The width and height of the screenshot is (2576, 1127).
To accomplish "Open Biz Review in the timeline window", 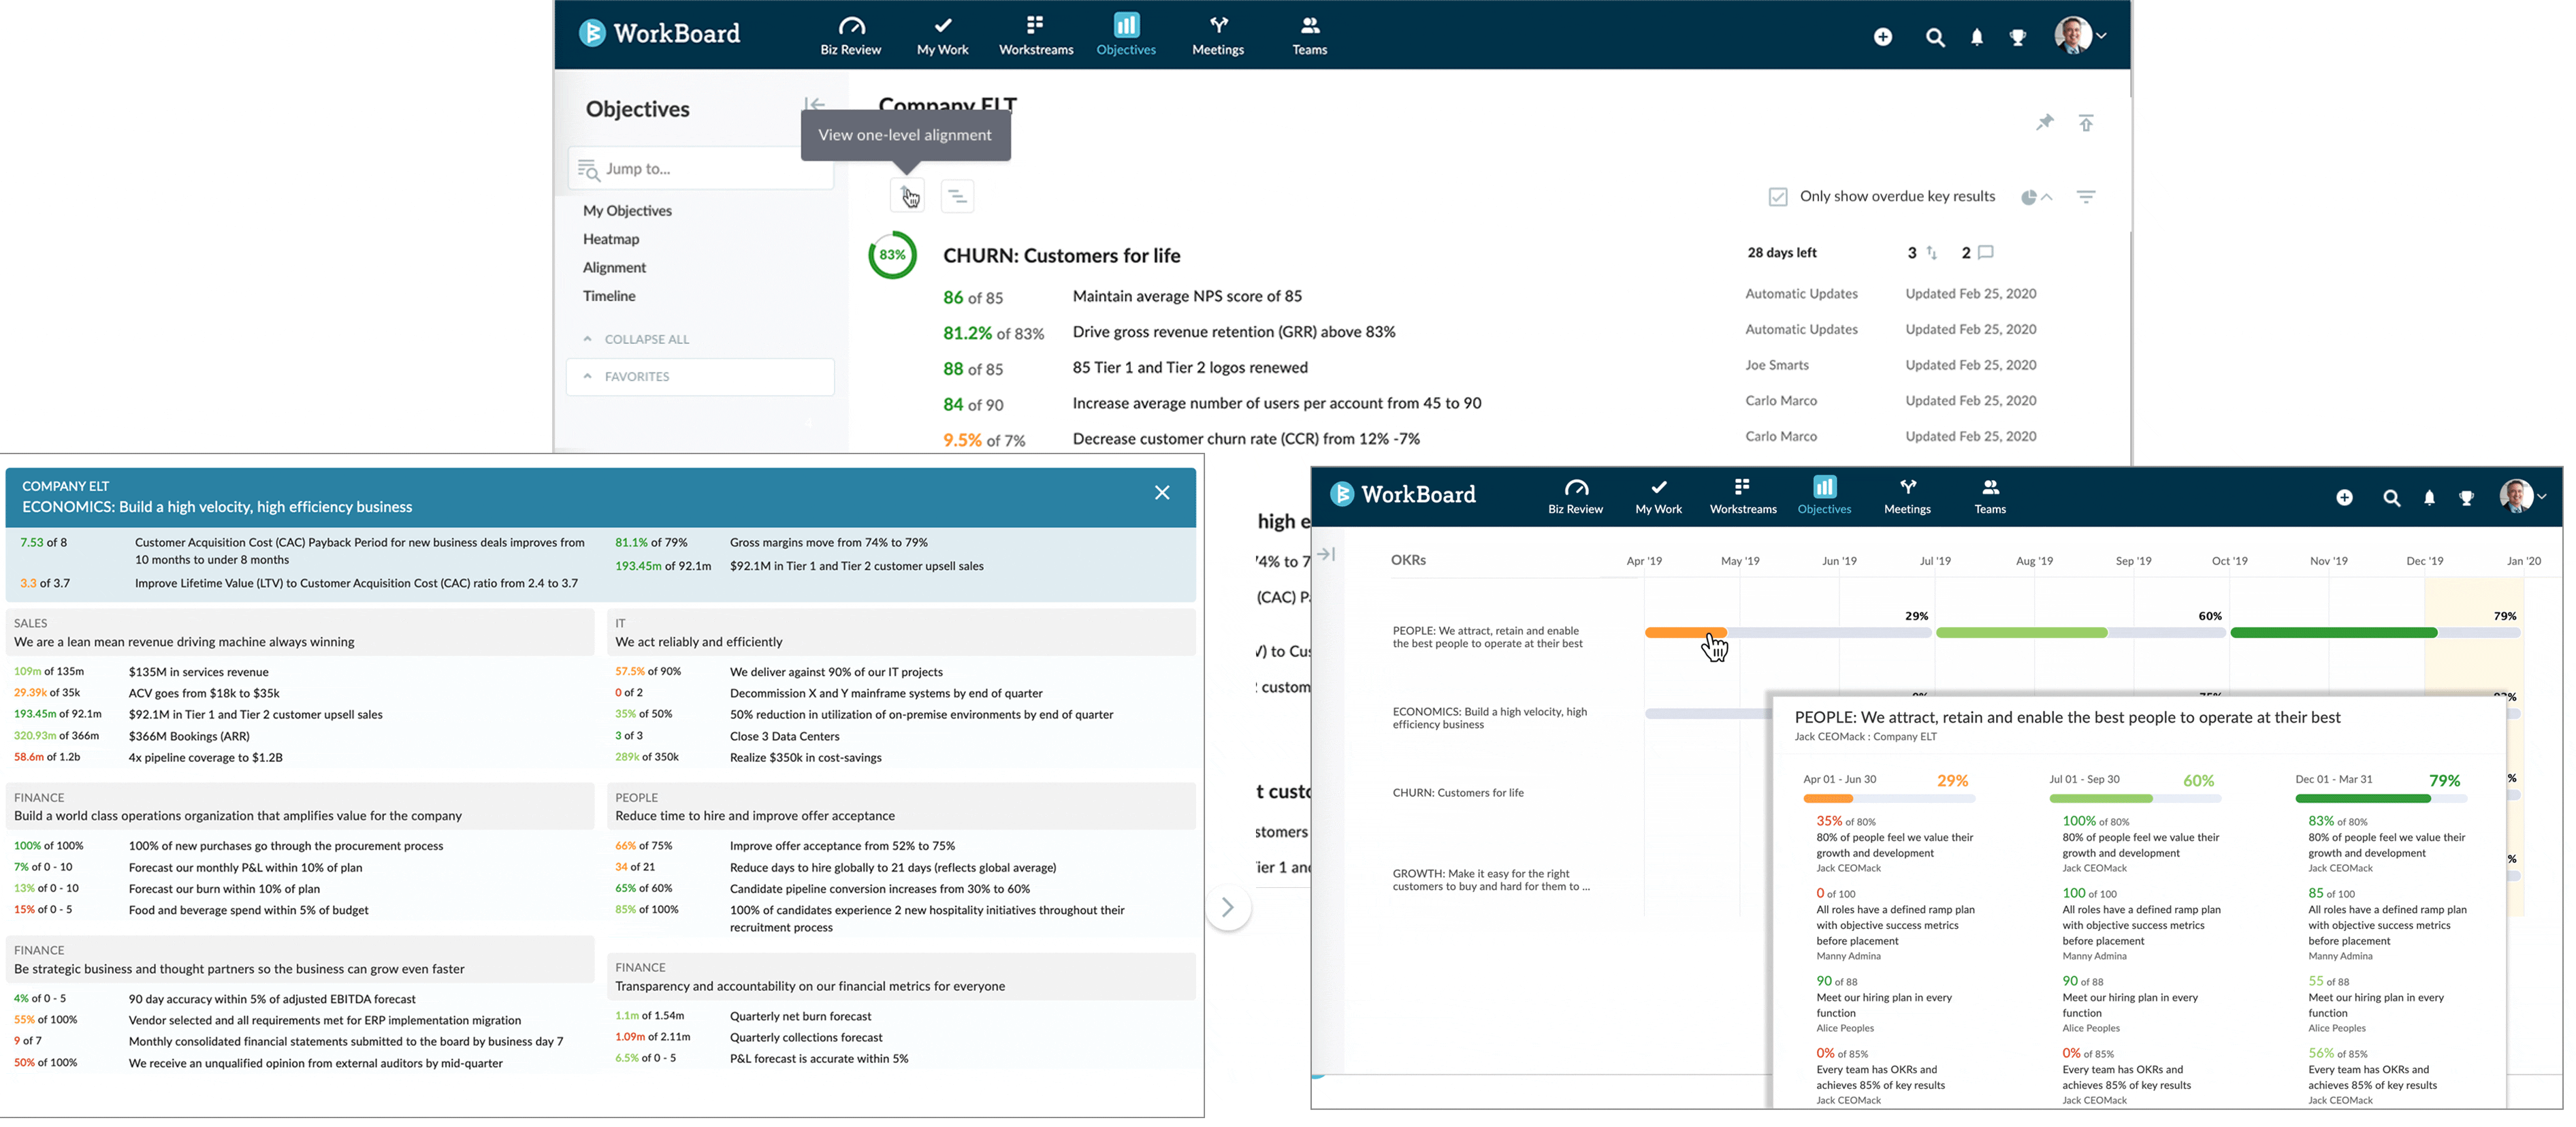I will (x=1575, y=496).
